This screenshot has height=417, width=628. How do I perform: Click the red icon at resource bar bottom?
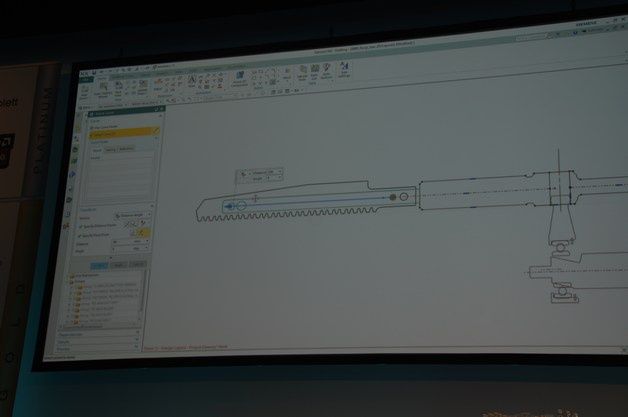[x=66, y=227]
